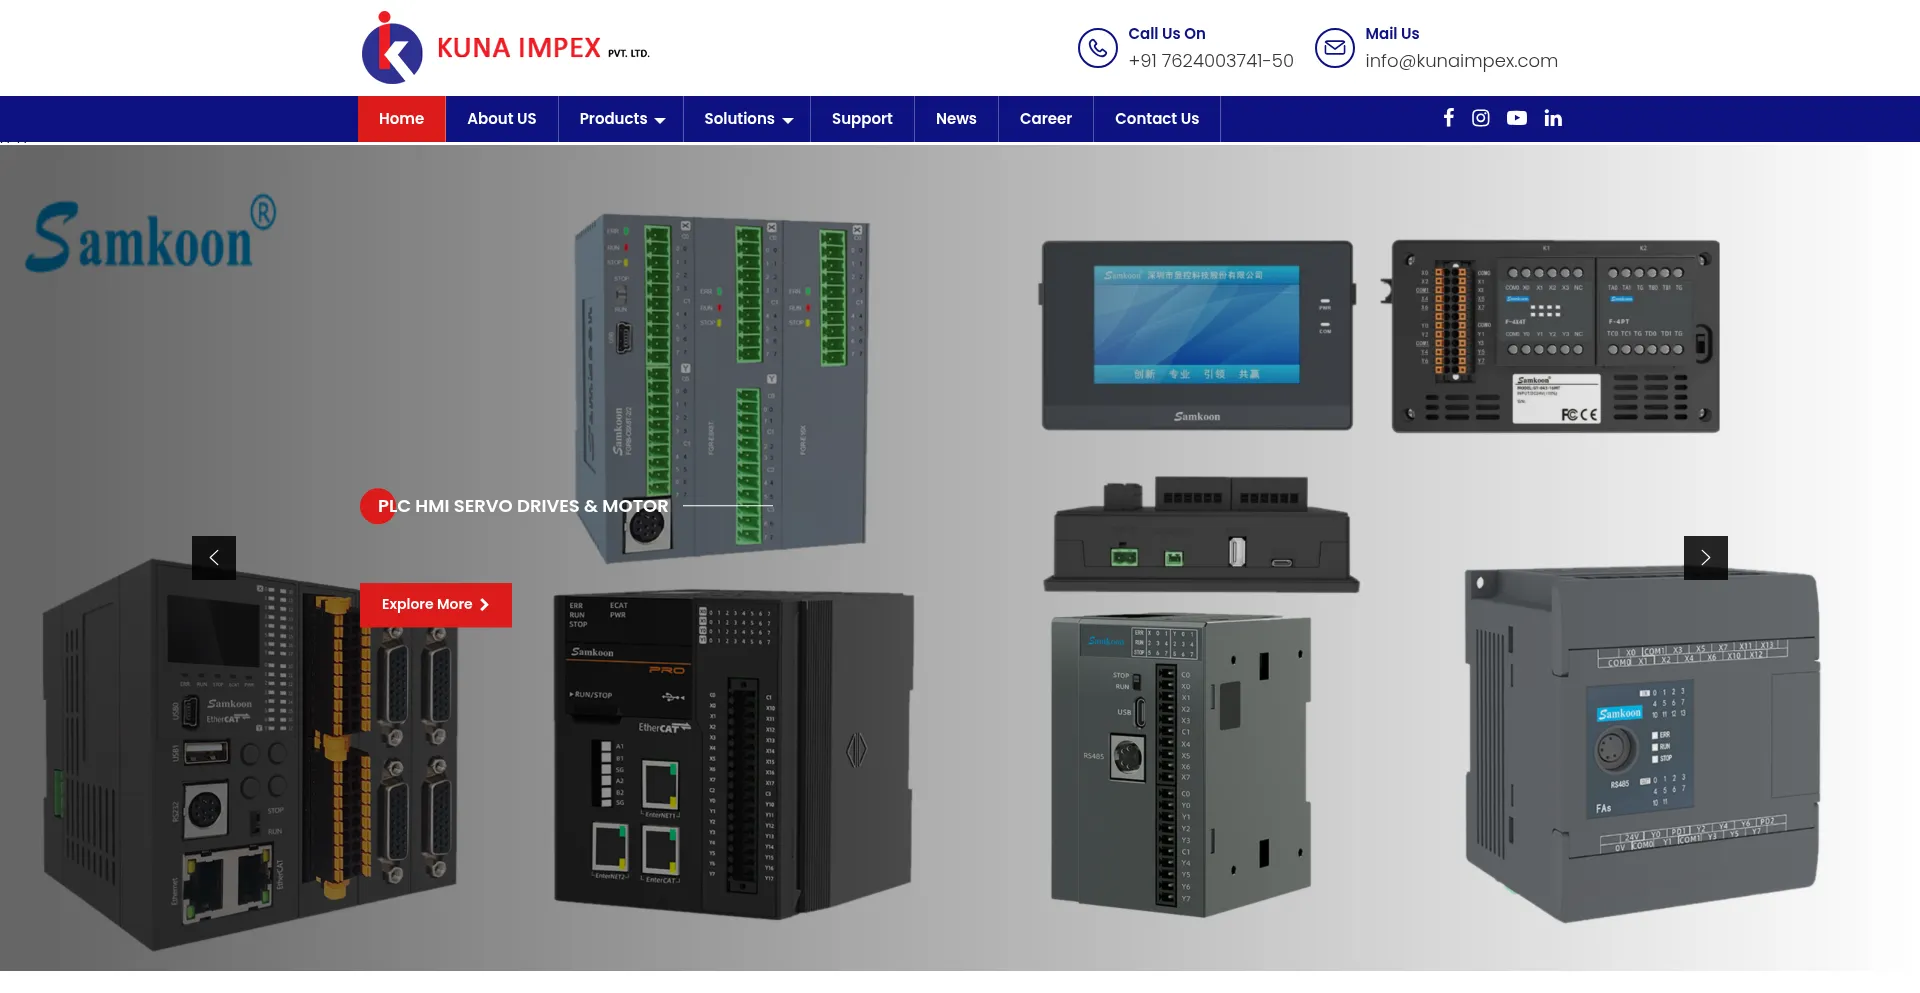Click the mail envelope icon
The image size is (1920, 993).
point(1334,48)
